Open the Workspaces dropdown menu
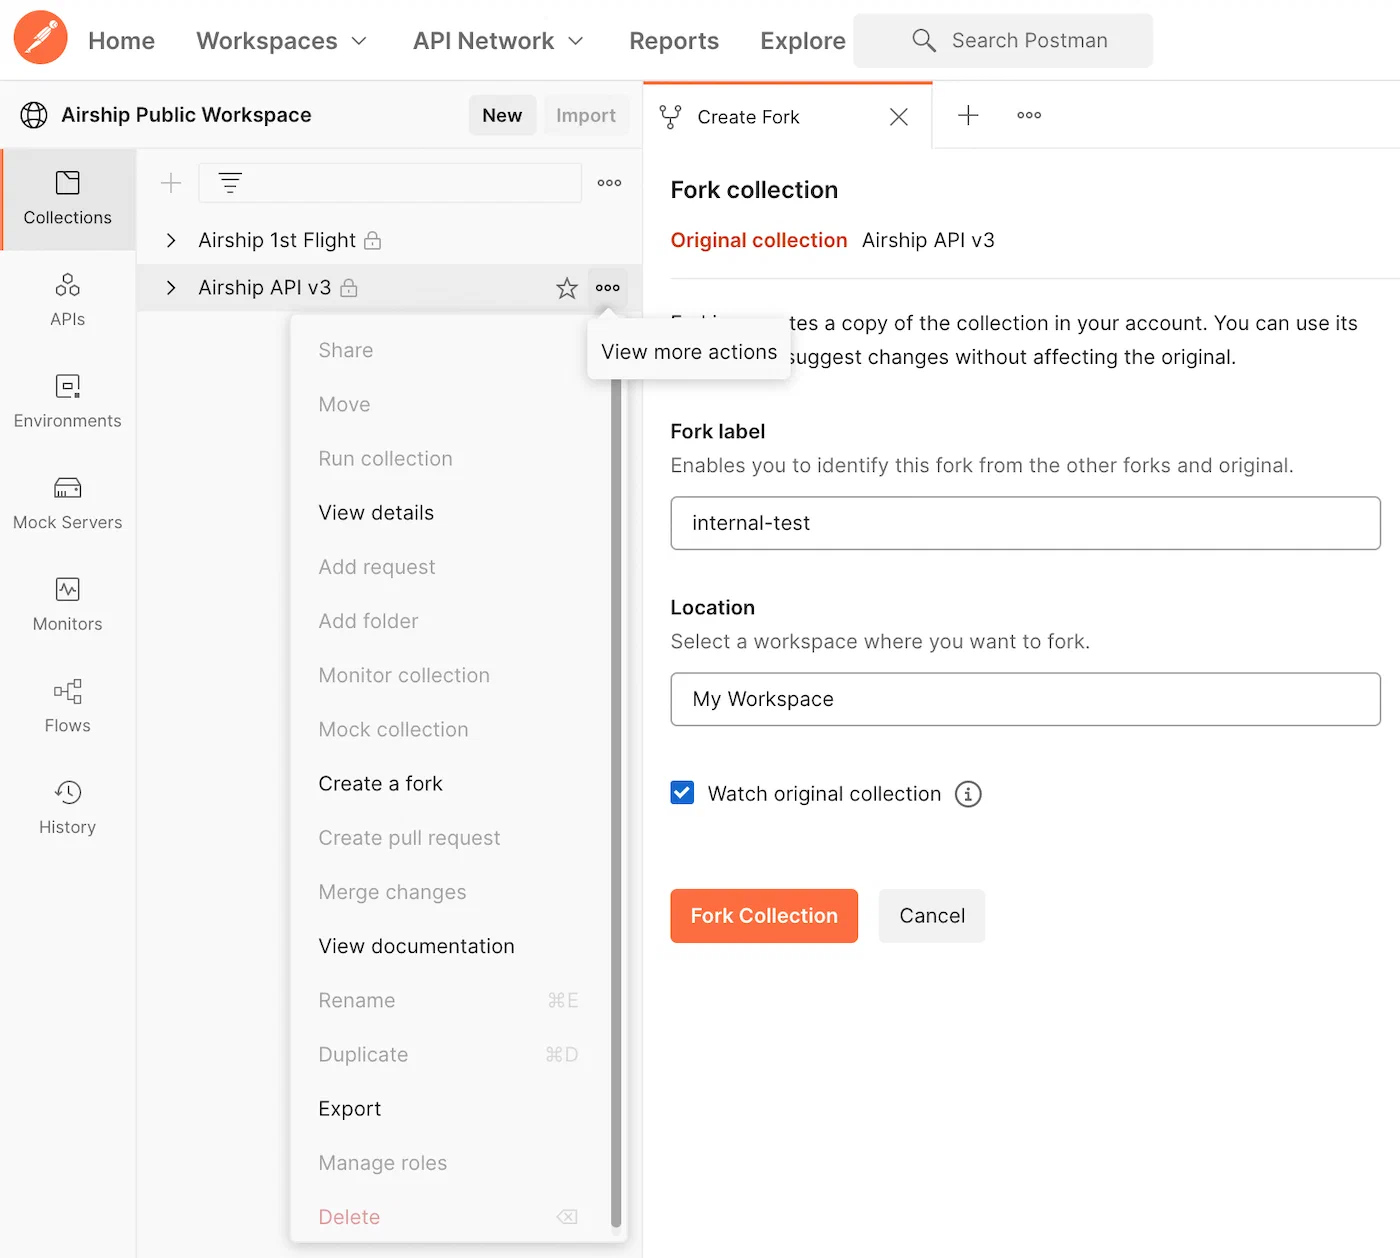Image resolution: width=1400 pixels, height=1258 pixels. pyautogui.click(x=281, y=41)
